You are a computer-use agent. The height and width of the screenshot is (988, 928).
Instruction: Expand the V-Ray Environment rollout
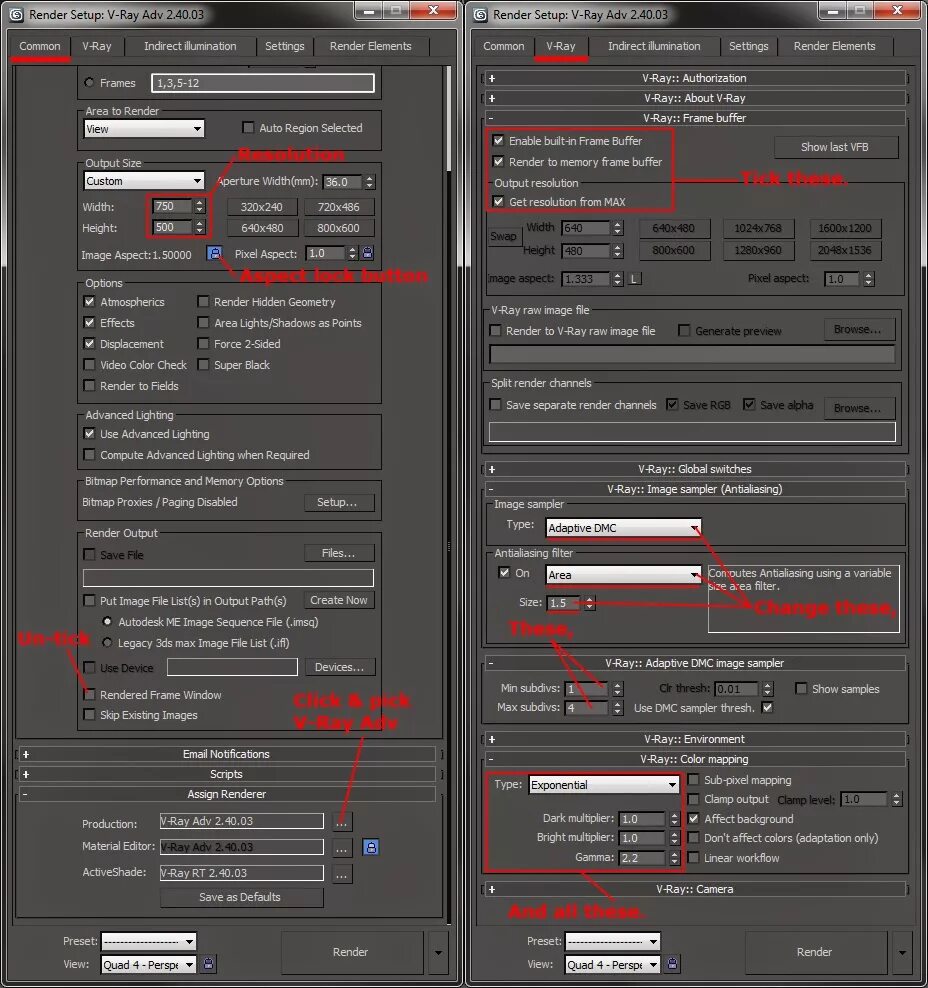(694, 739)
